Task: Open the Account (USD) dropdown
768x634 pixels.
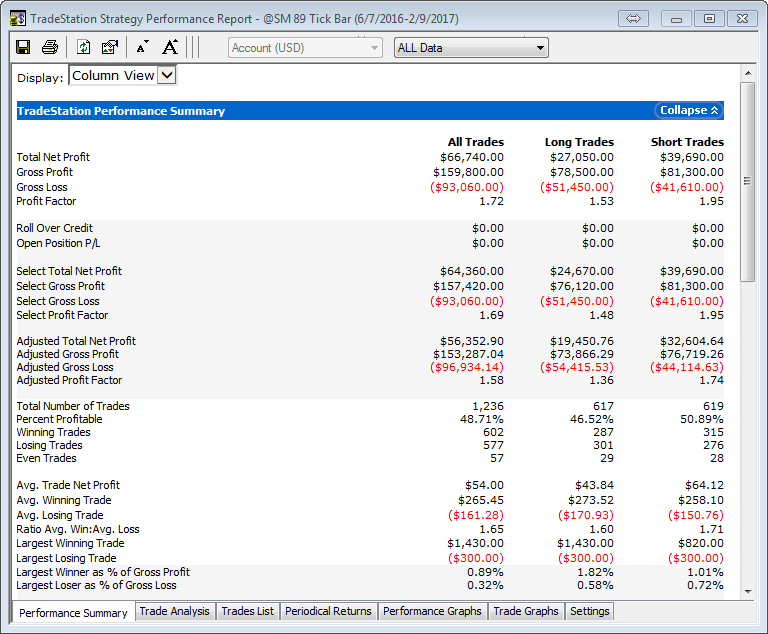Action: [305, 47]
